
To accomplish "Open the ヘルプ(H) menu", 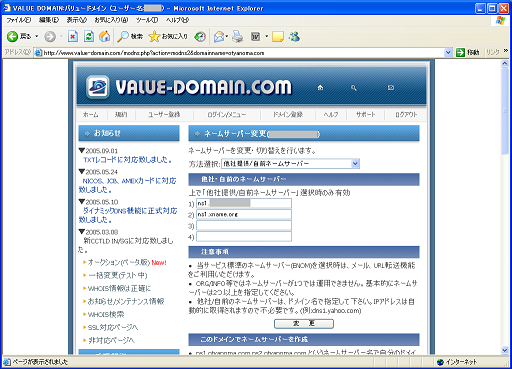I will 177,20.
